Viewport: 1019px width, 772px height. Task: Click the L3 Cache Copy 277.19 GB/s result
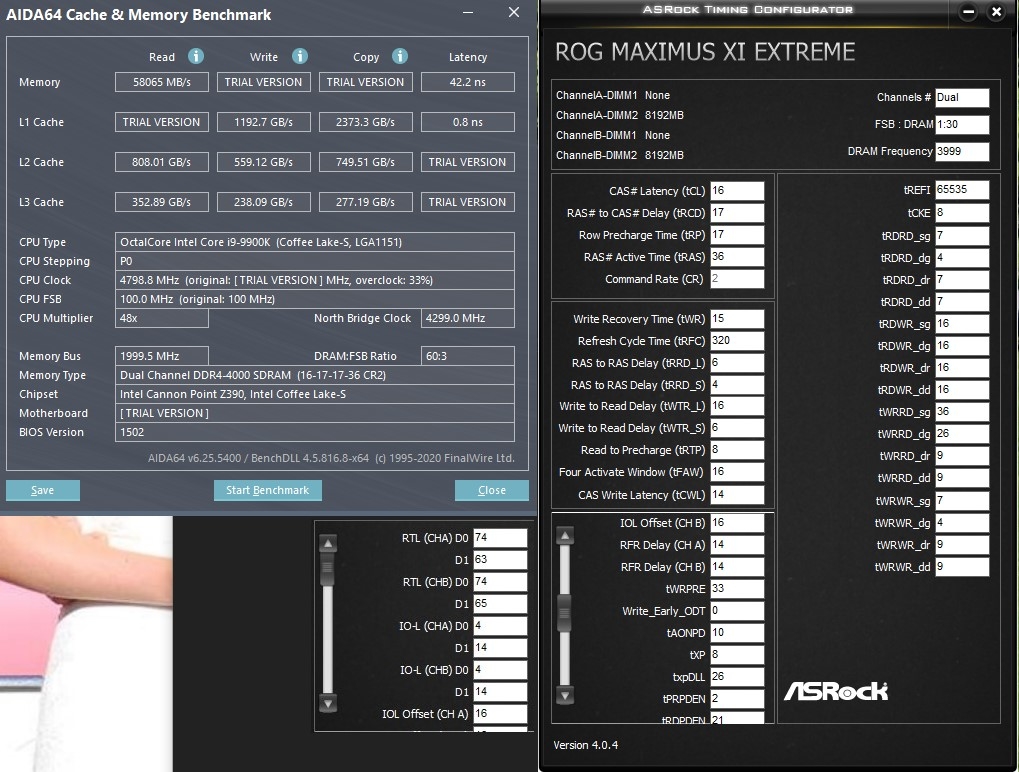coord(365,202)
